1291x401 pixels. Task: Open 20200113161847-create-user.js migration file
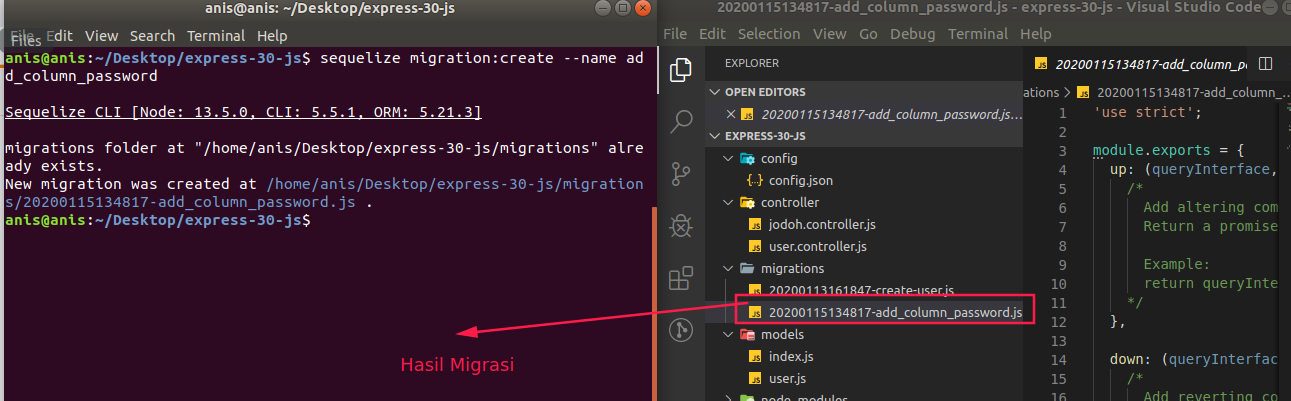click(x=861, y=290)
